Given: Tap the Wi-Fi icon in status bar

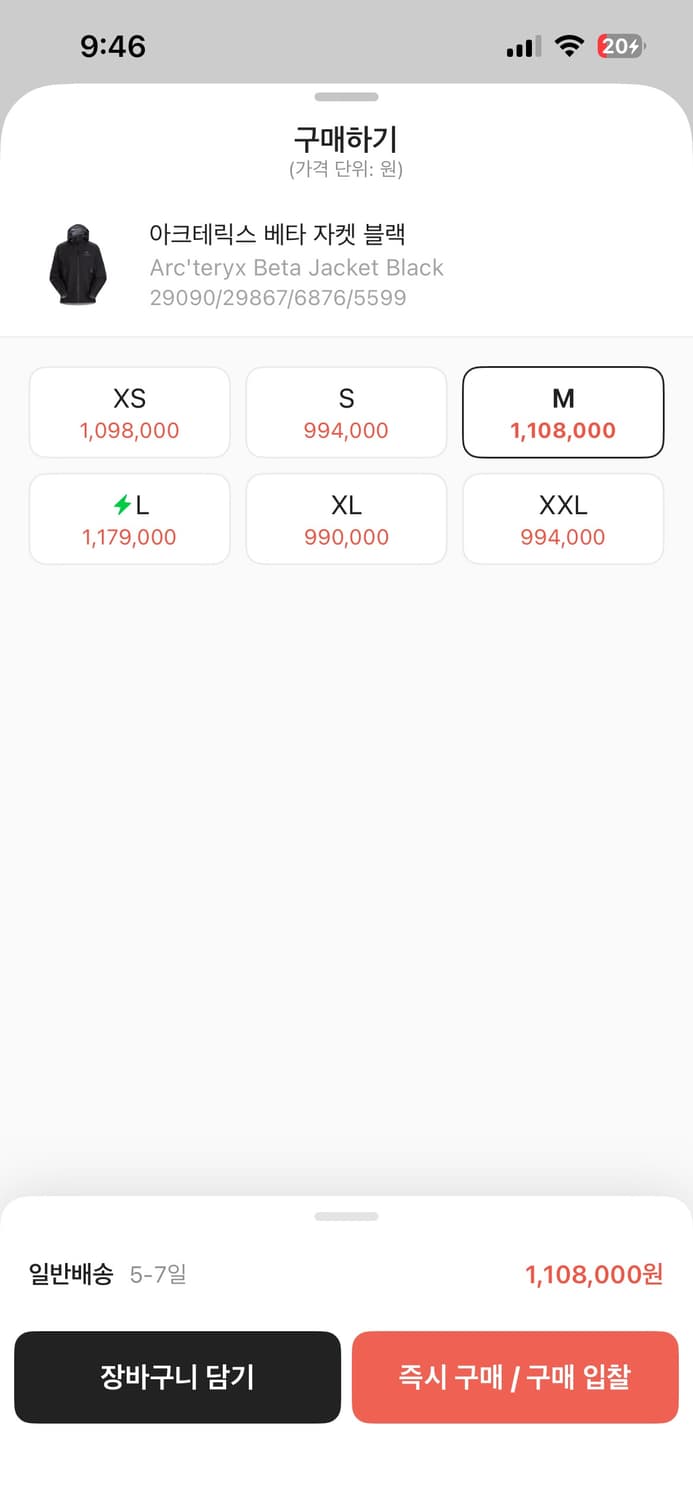Looking at the screenshot, I should 569,46.
